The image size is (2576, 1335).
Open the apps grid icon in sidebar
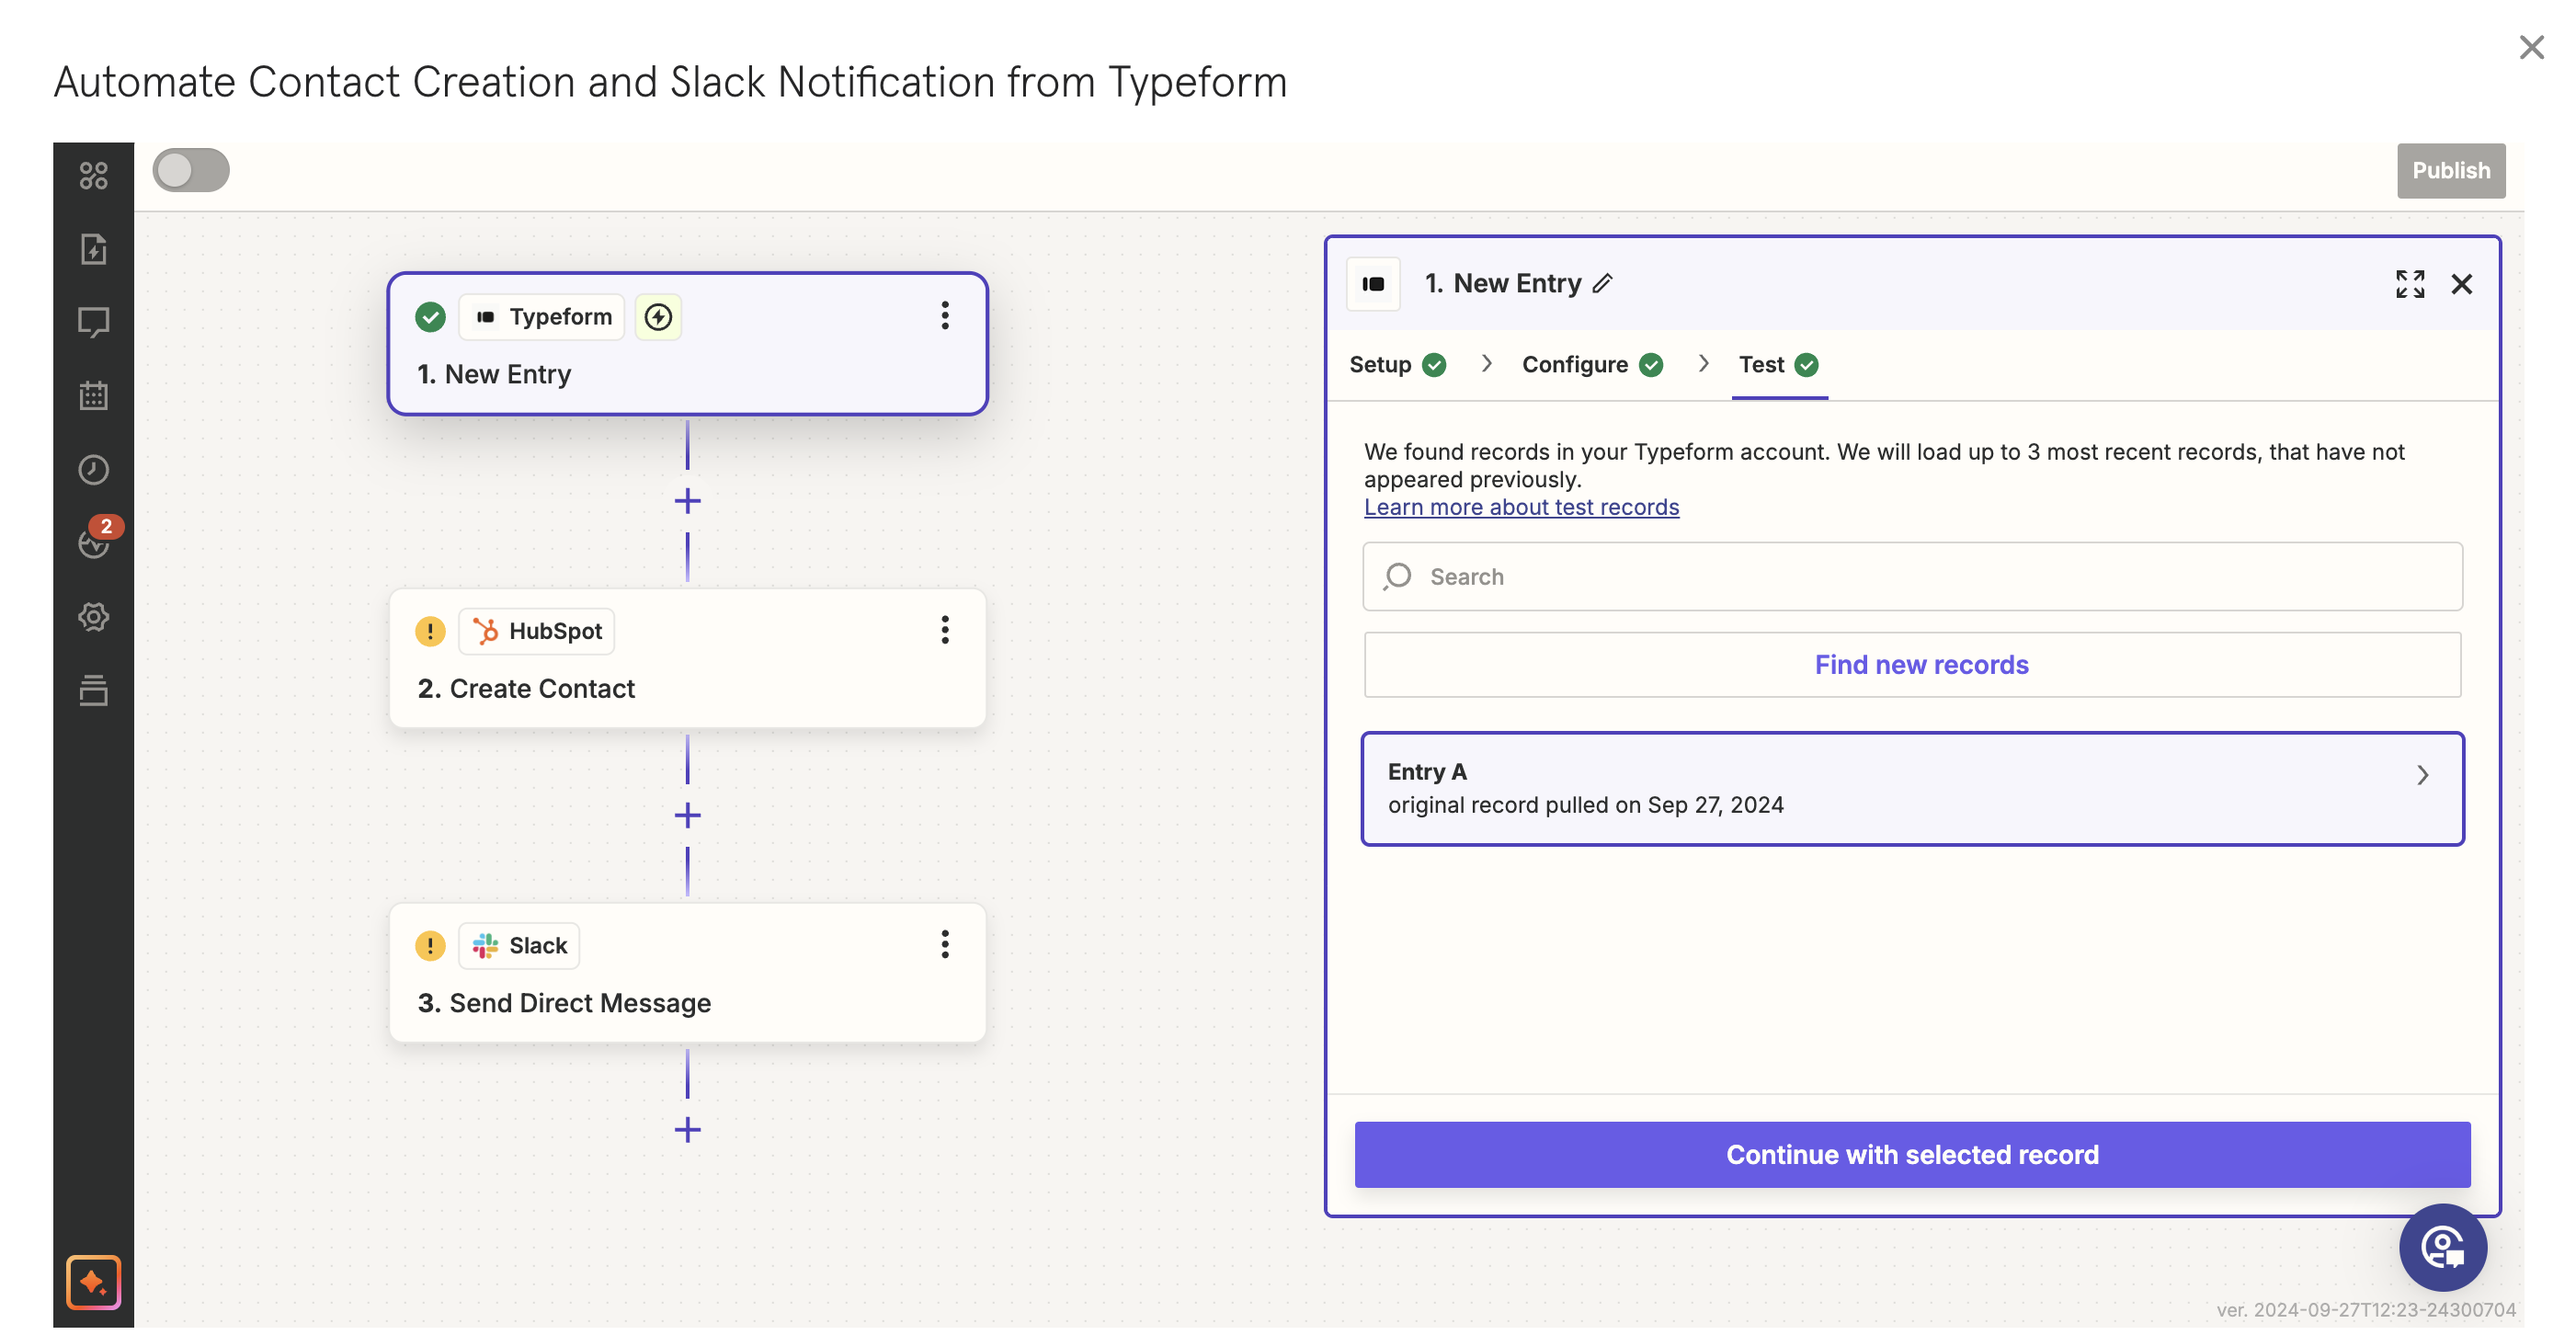(93, 175)
